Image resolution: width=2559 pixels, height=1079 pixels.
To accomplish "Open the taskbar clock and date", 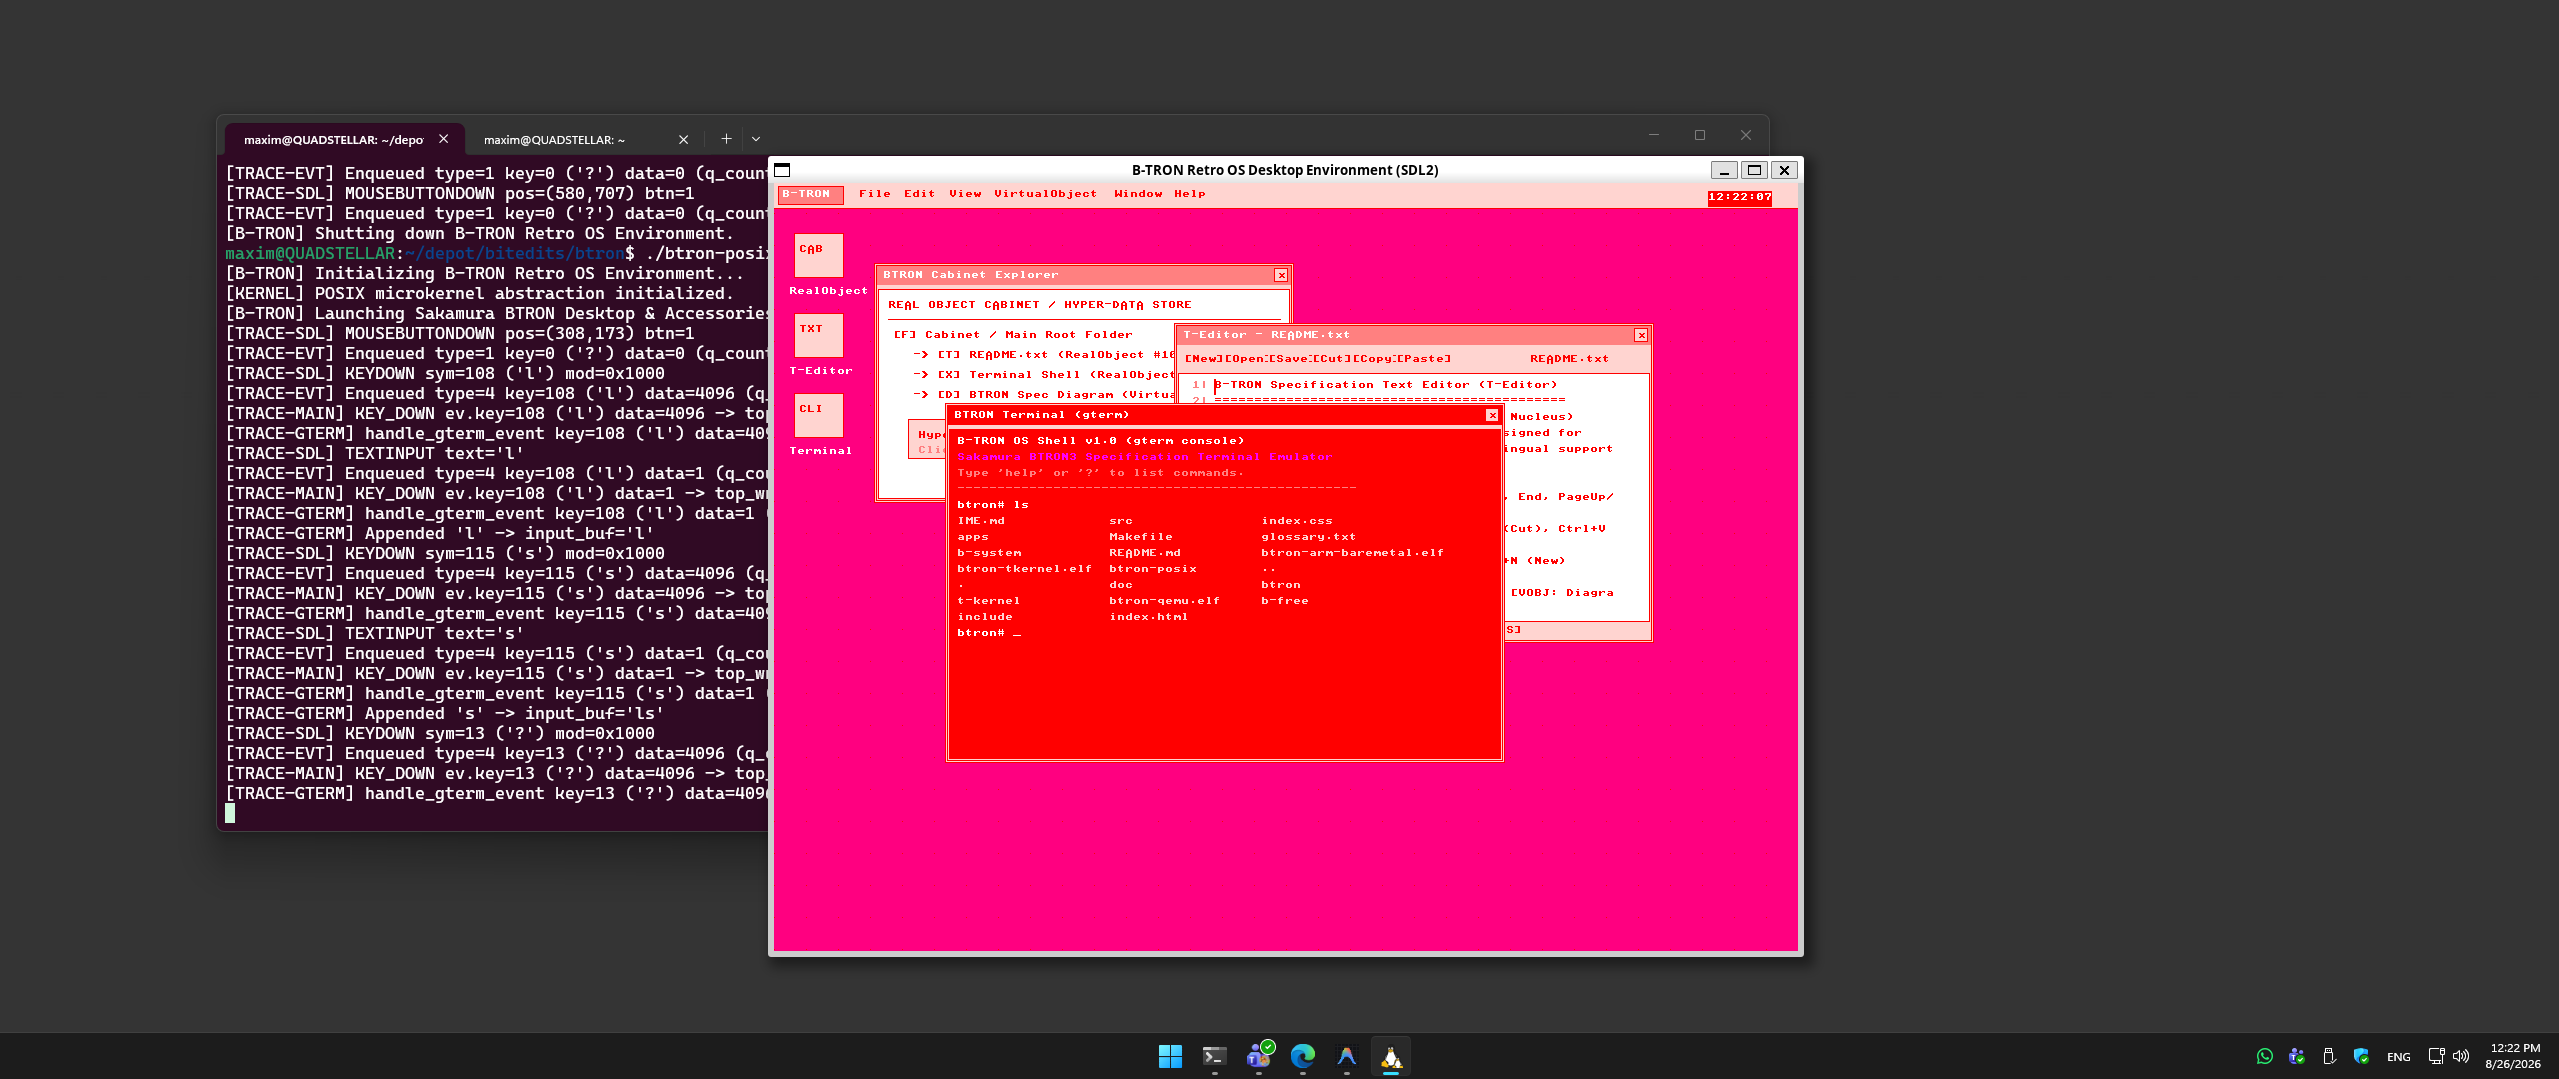I will [2513, 1056].
